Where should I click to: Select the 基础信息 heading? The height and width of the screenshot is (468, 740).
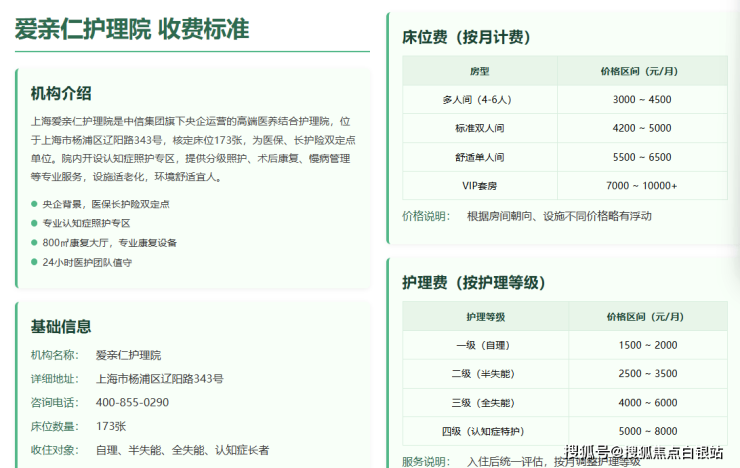(x=61, y=326)
